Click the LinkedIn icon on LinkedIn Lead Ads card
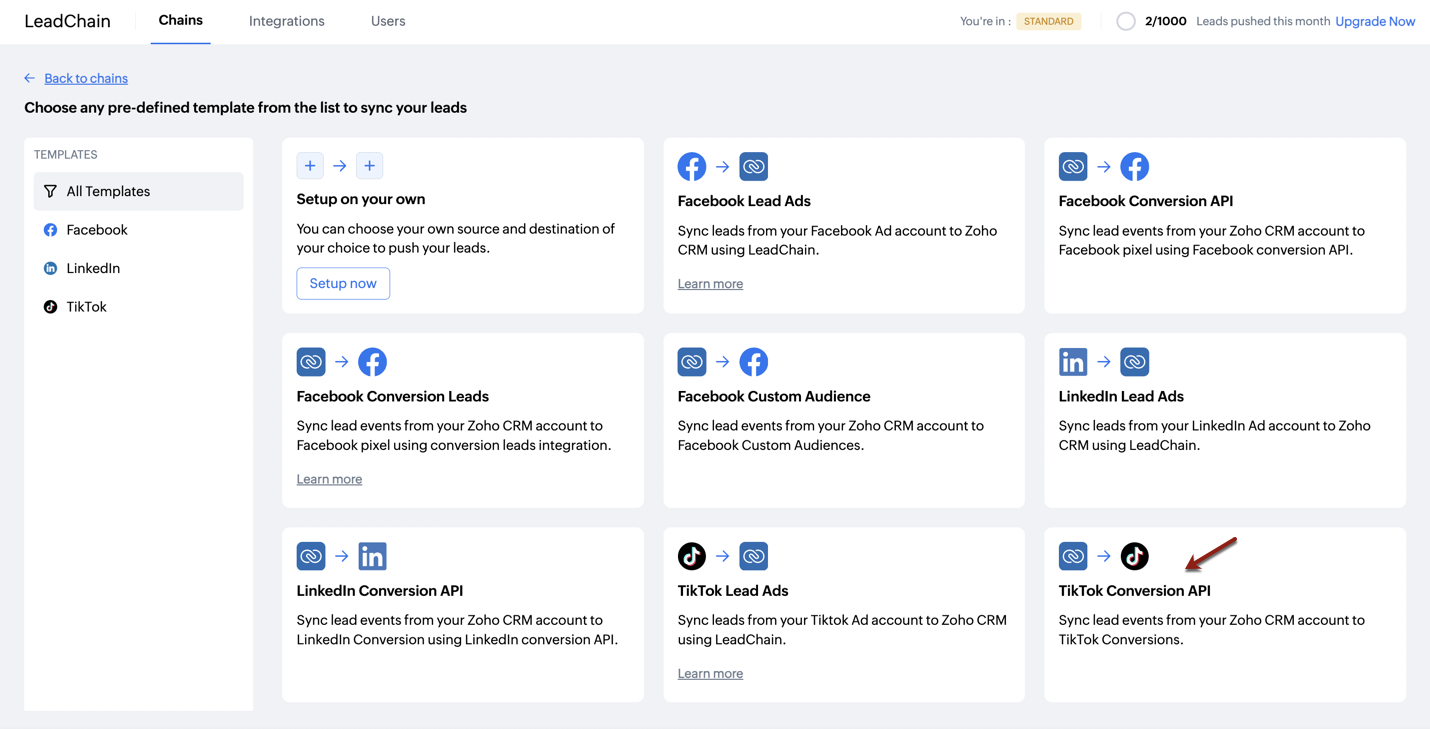The width and height of the screenshot is (1430, 729). click(1073, 362)
